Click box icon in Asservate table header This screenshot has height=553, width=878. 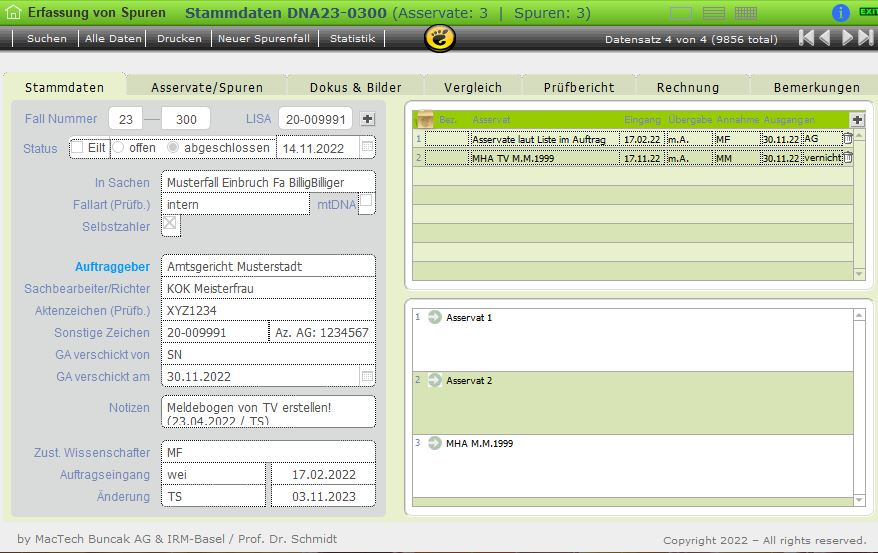425,119
